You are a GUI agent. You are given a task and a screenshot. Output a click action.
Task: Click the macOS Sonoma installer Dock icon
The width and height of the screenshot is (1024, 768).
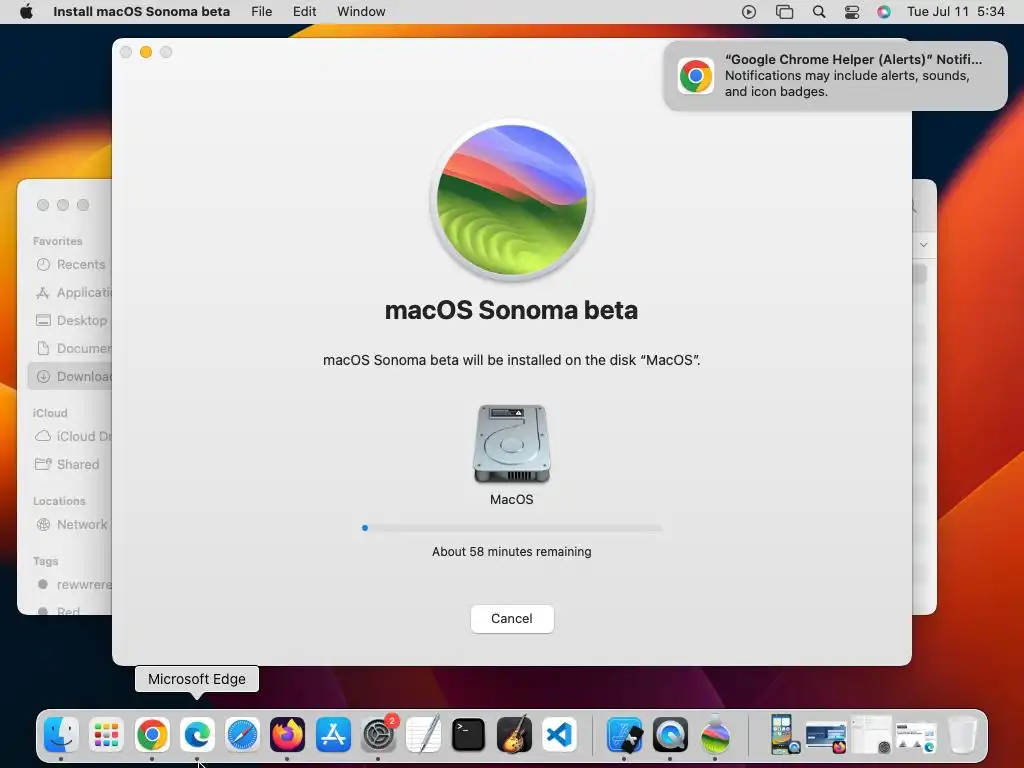[715, 735]
